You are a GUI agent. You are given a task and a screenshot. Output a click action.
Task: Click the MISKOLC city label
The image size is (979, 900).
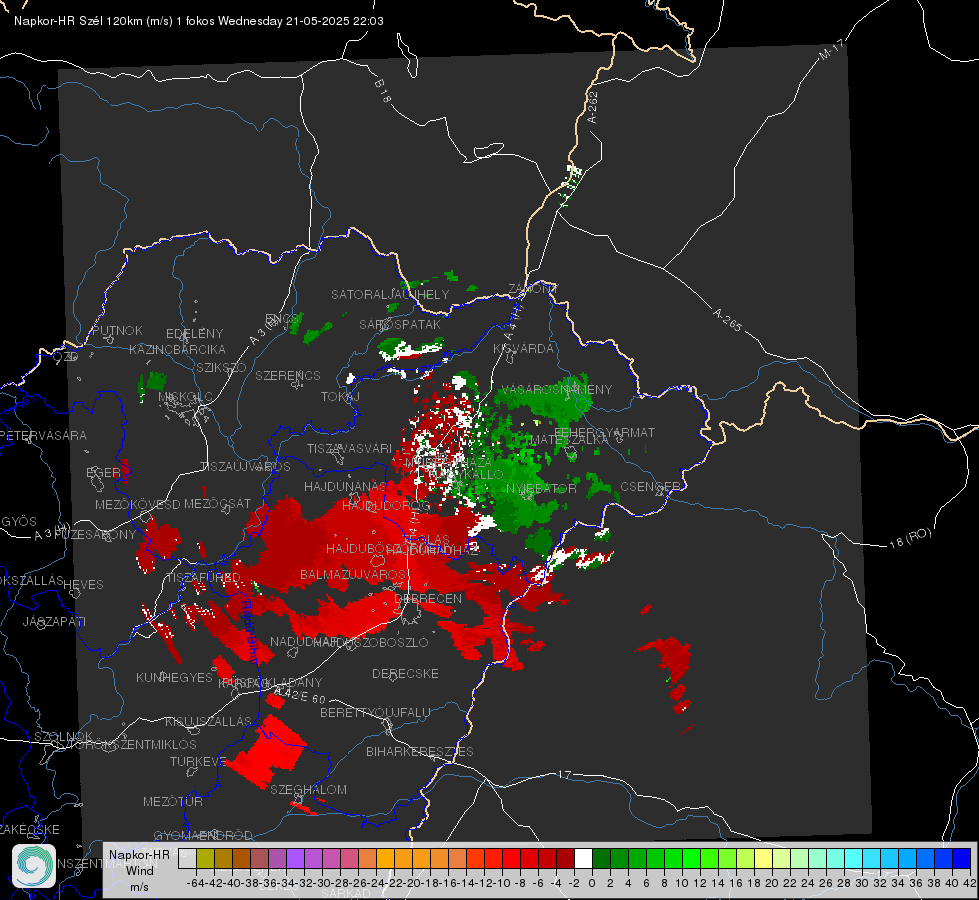(185, 397)
